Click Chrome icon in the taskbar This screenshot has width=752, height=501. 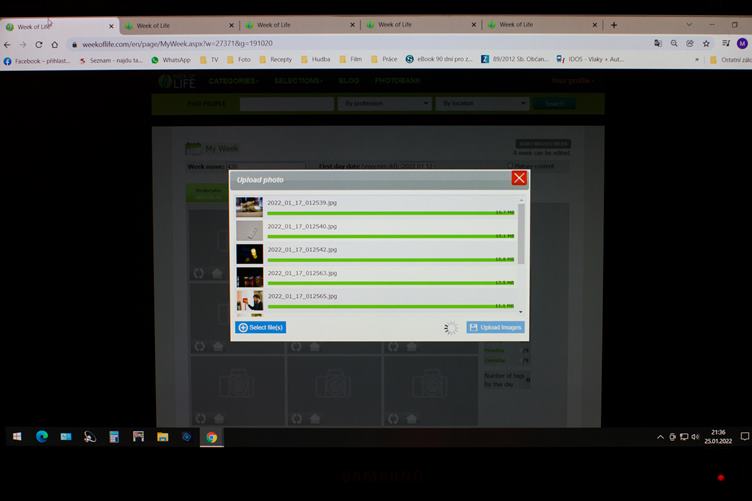click(x=211, y=437)
